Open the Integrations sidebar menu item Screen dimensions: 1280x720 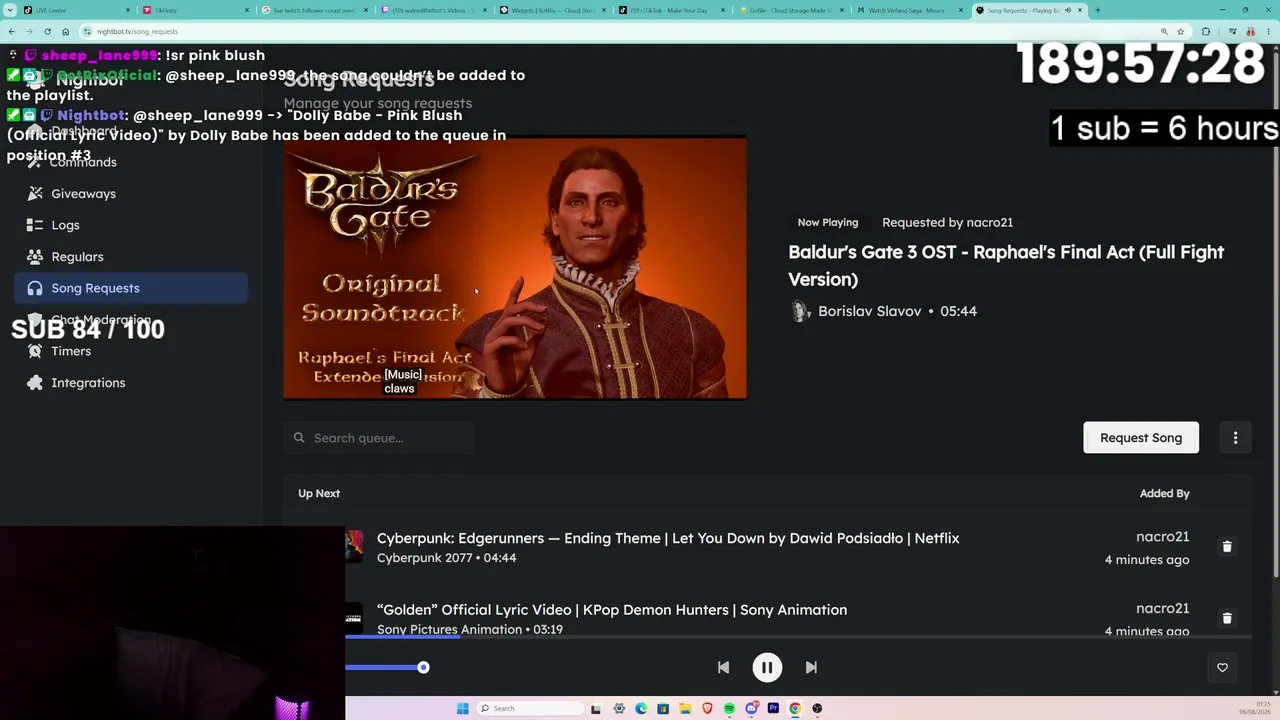point(131,382)
